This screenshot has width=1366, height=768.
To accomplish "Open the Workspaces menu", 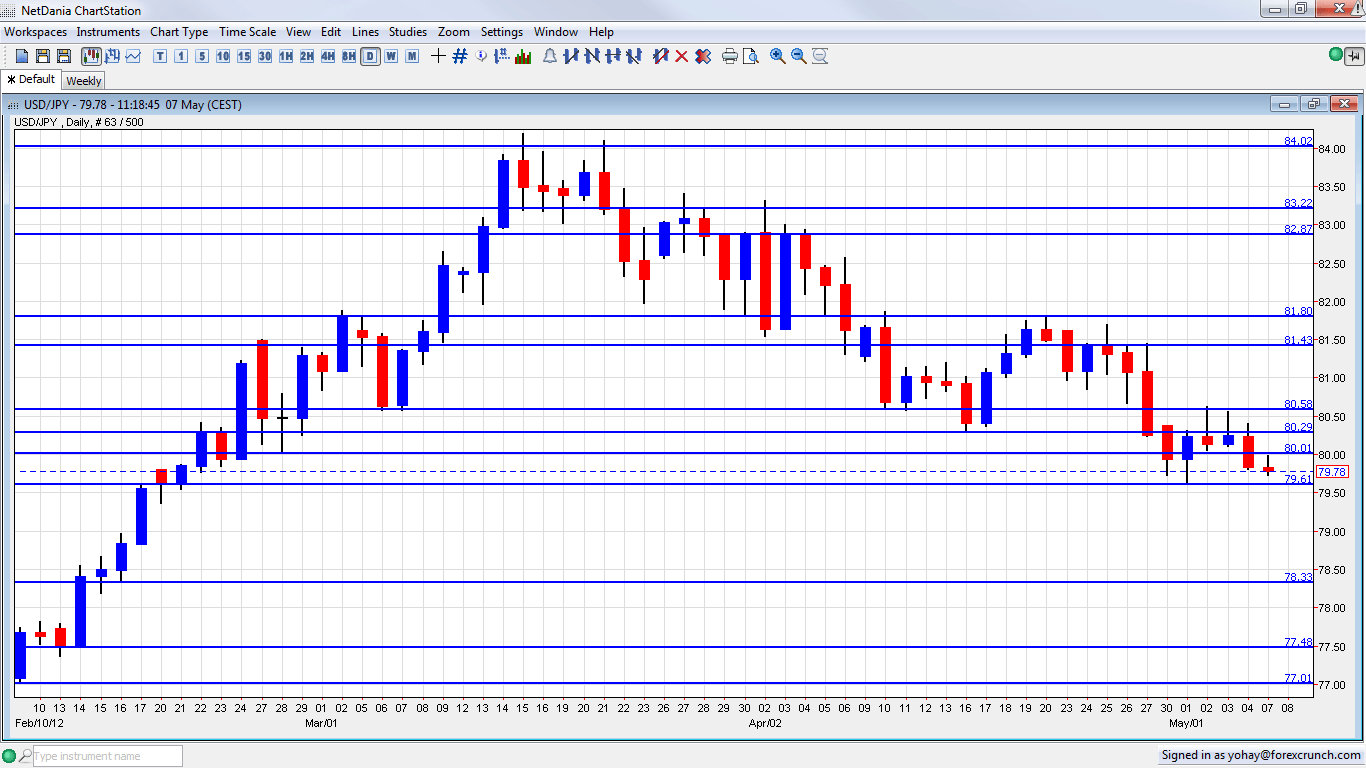I will point(36,32).
